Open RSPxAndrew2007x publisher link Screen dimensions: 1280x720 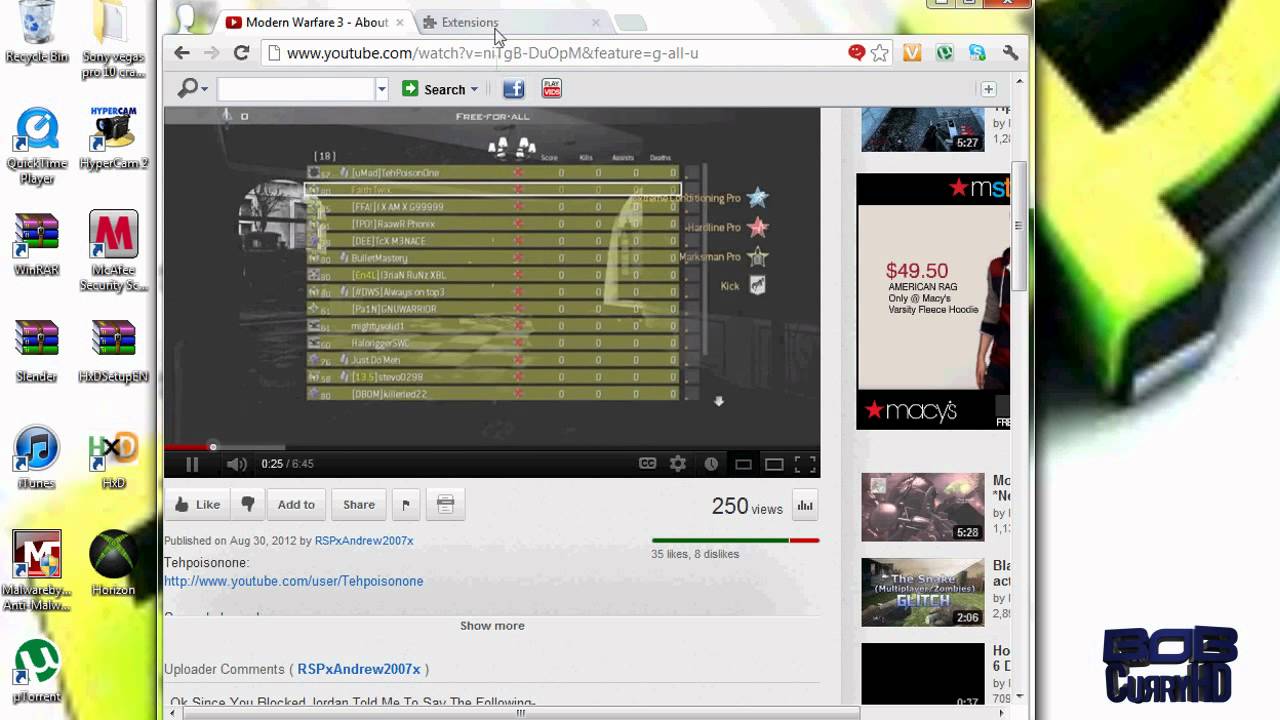pos(364,541)
